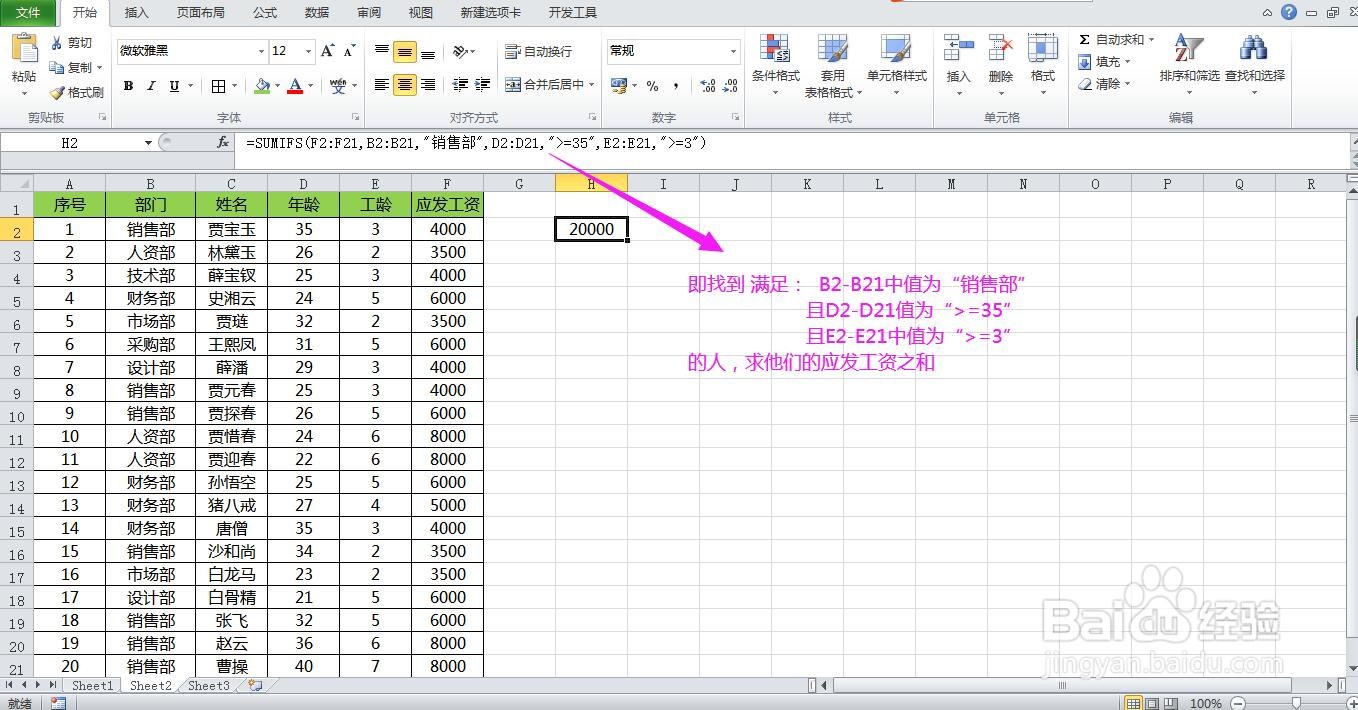Toggle align text left

tap(382, 85)
